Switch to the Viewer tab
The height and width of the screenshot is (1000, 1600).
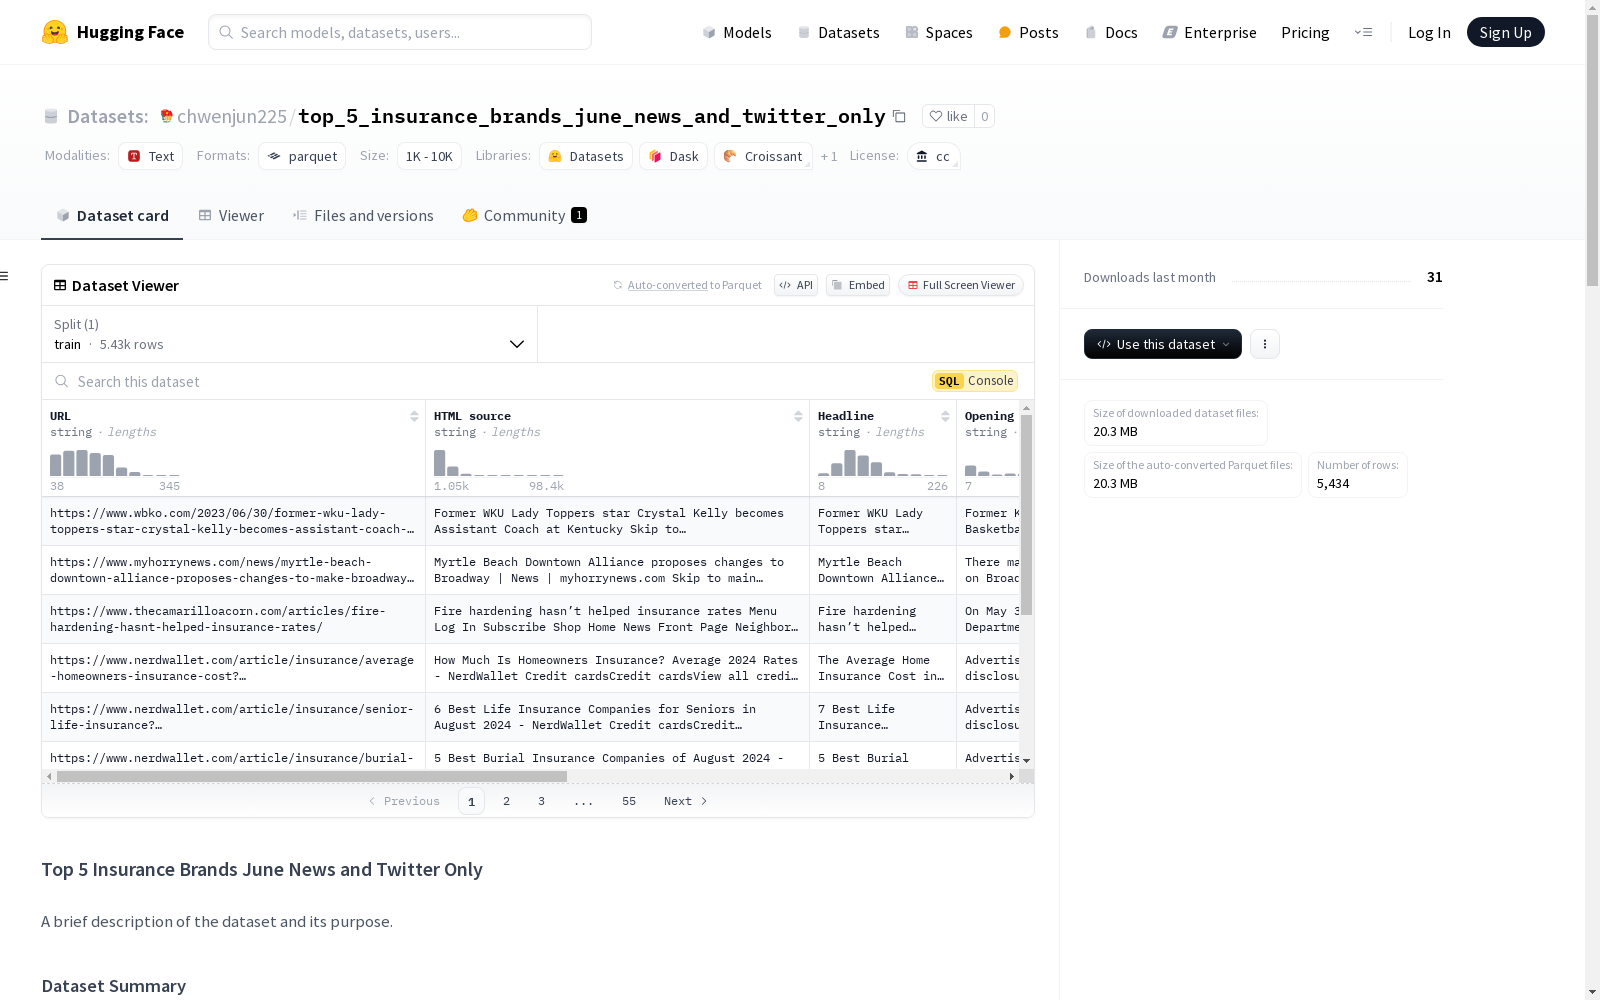point(231,215)
